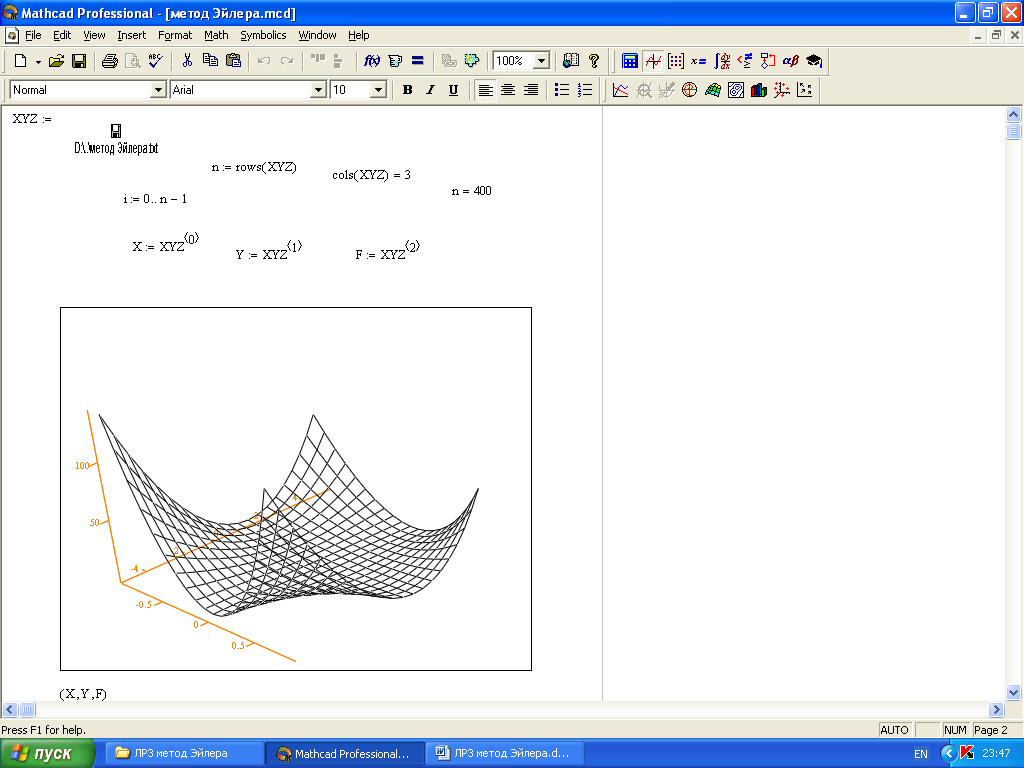1024x768 pixels.
Task: Open the Symbolics menu
Action: tap(263, 35)
